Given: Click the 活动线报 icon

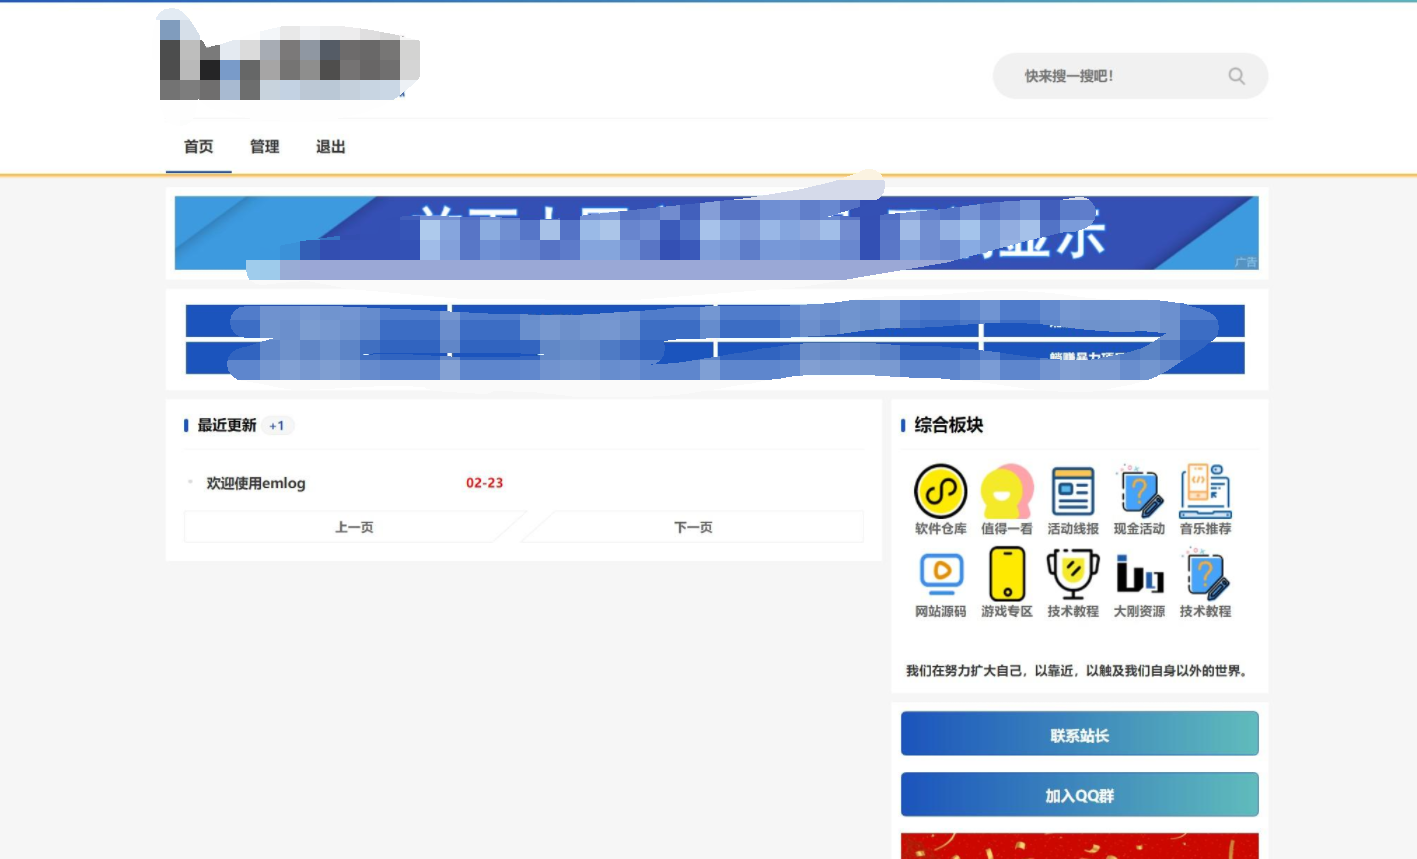Looking at the screenshot, I should 1073,490.
